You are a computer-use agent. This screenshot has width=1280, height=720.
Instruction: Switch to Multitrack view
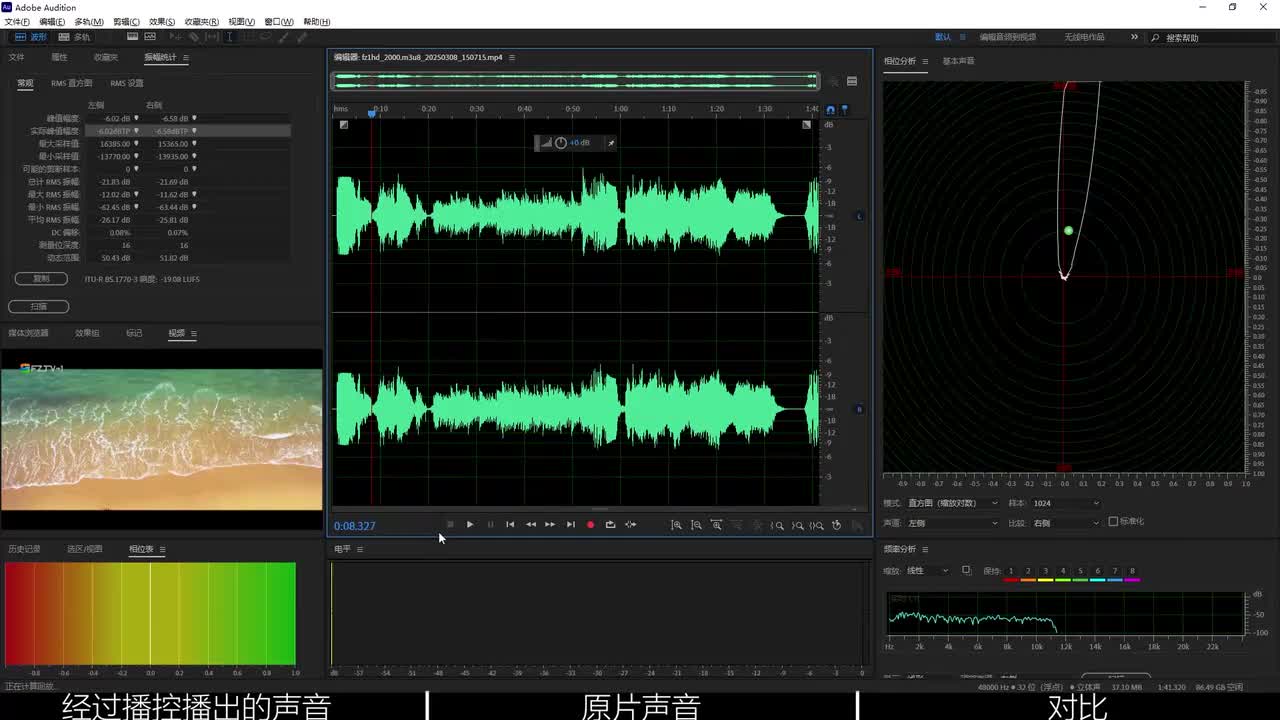click(74, 37)
